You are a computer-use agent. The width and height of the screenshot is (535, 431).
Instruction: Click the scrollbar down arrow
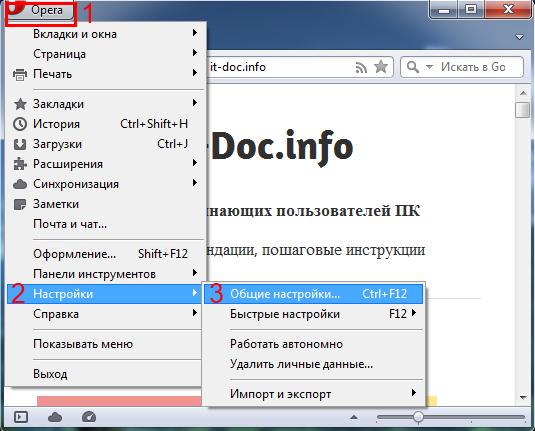tap(523, 397)
